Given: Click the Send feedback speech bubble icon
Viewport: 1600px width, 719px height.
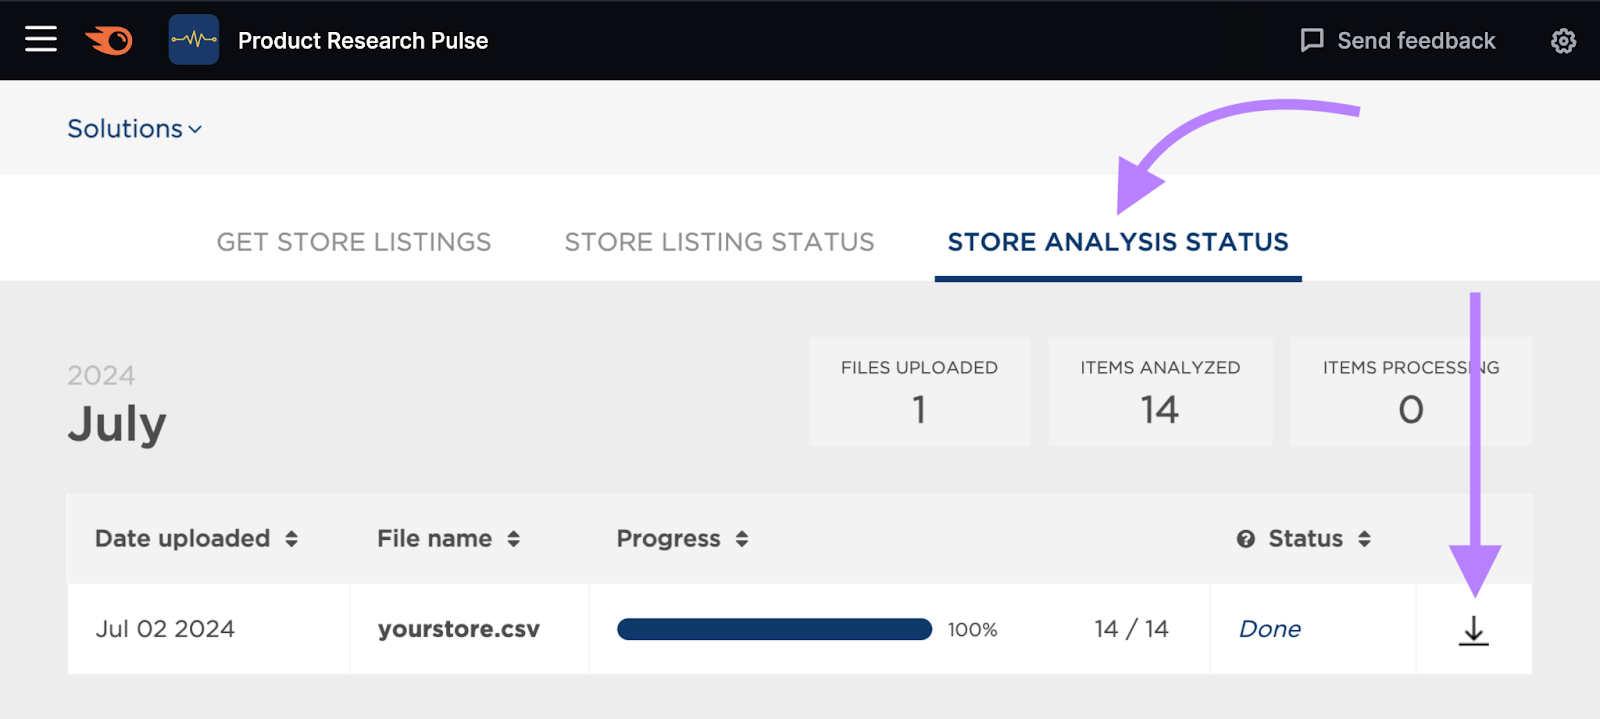Looking at the screenshot, I should tap(1311, 40).
